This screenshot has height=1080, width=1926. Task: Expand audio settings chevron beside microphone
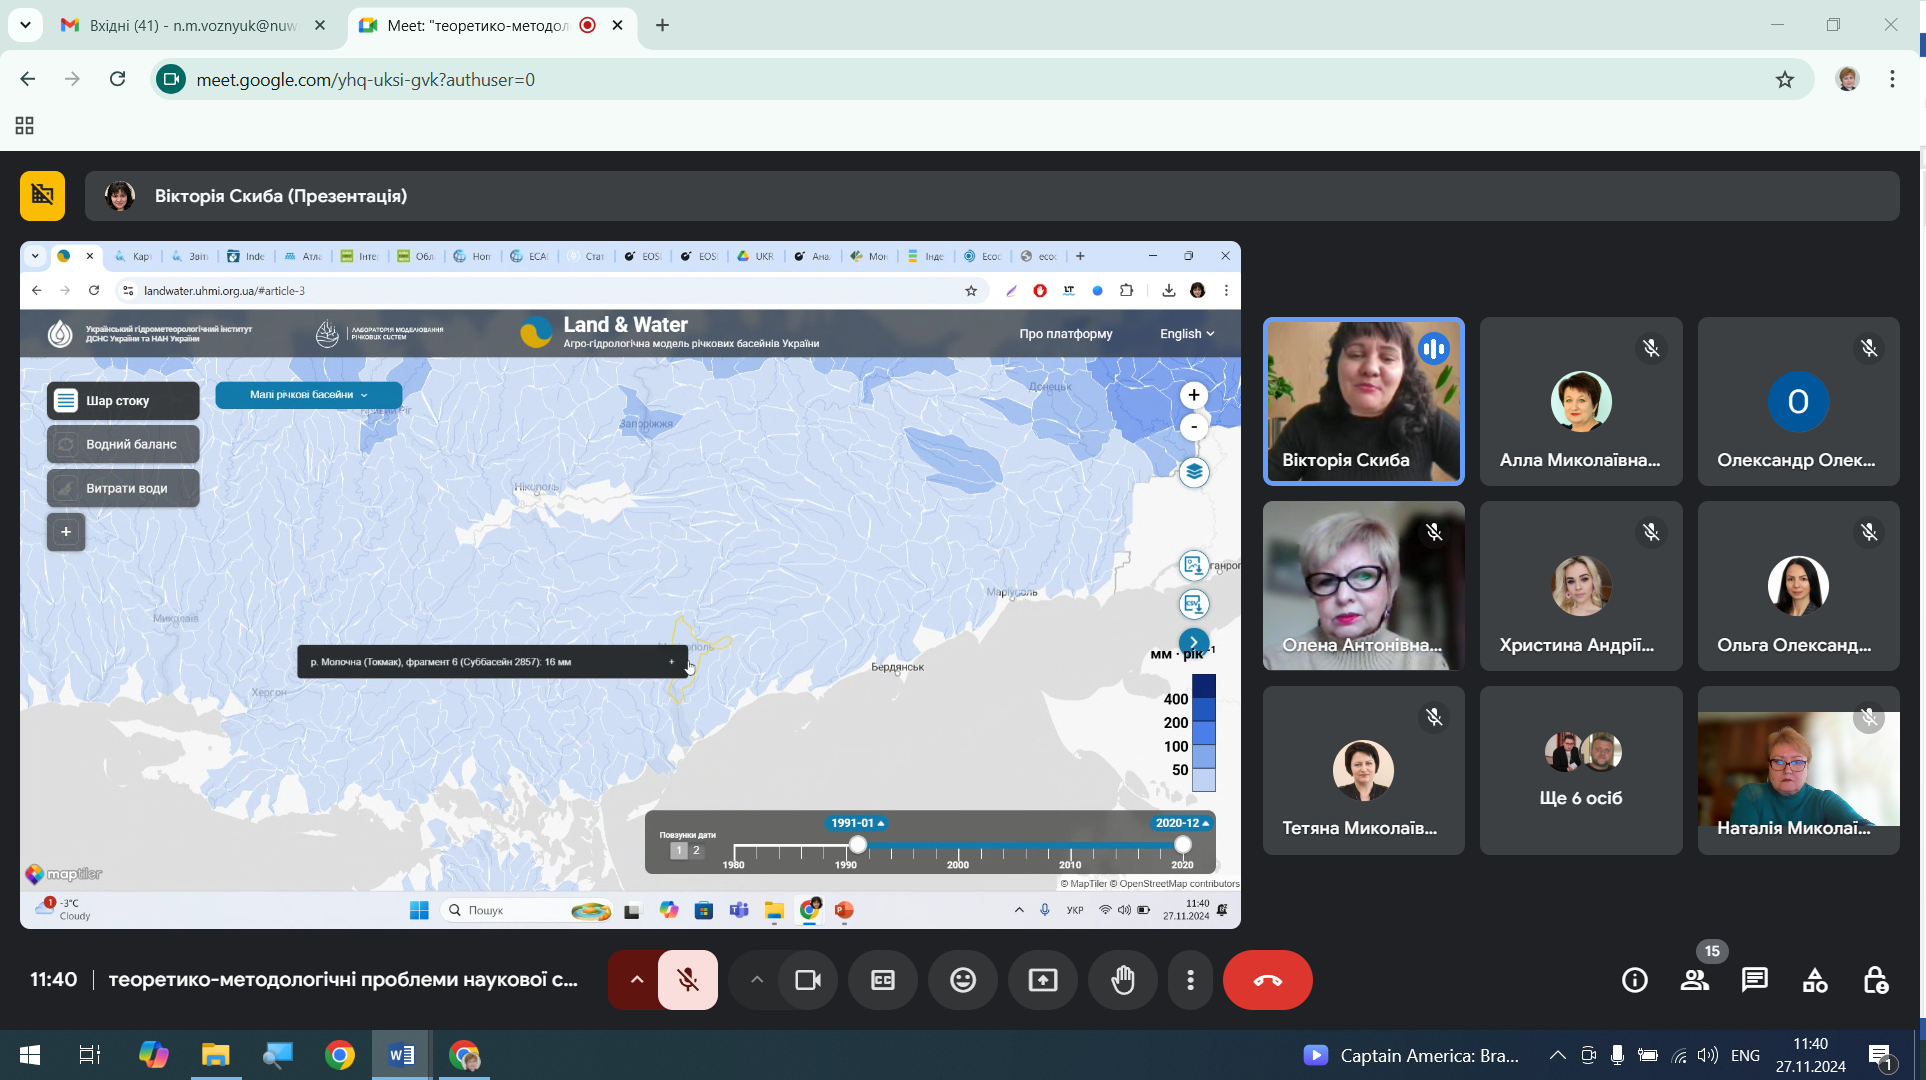[x=636, y=980]
